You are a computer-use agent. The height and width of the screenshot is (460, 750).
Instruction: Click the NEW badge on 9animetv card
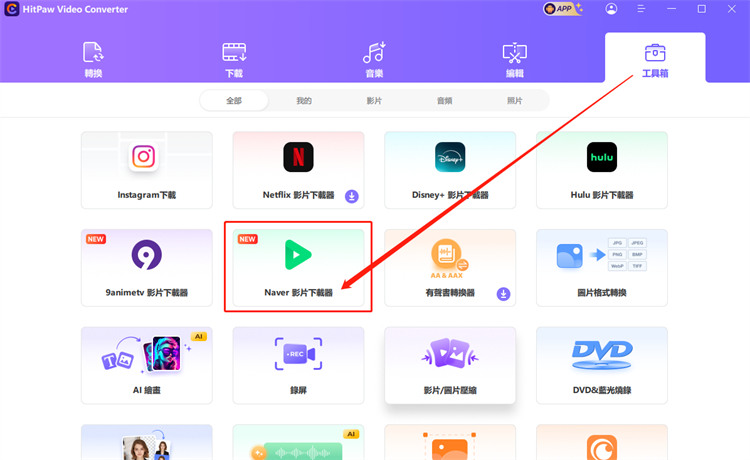point(96,239)
